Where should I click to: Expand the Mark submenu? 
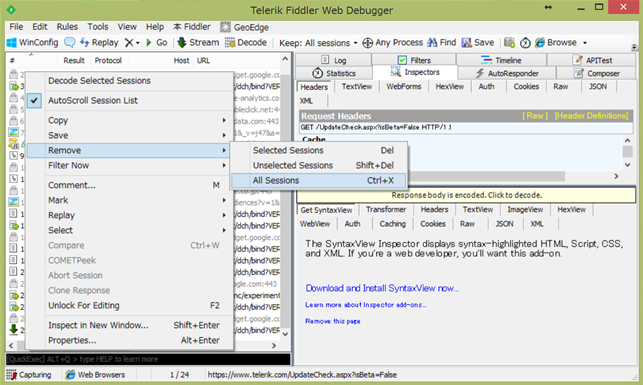point(129,200)
